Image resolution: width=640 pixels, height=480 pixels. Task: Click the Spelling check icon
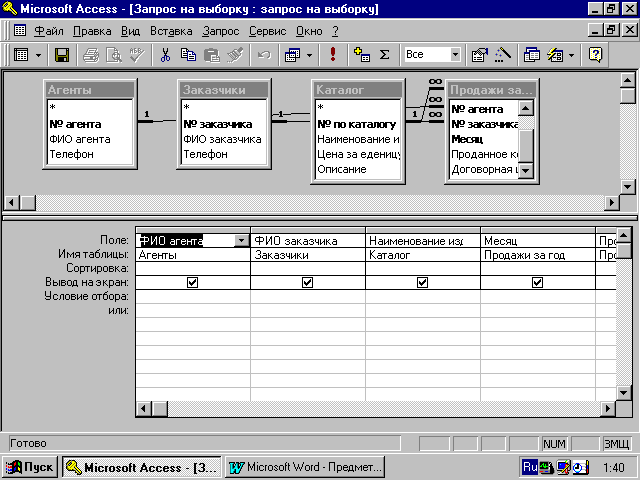click(x=137, y=55)
